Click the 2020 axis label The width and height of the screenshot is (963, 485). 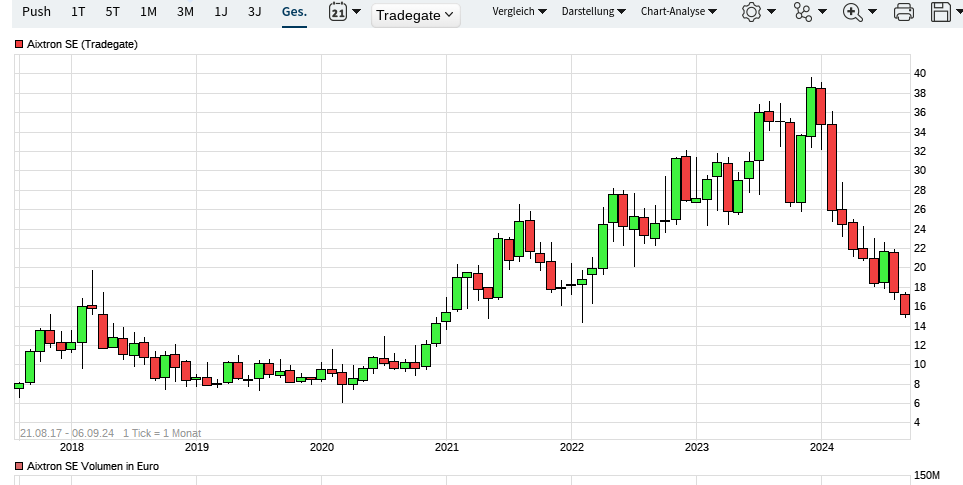click(322, 447)
